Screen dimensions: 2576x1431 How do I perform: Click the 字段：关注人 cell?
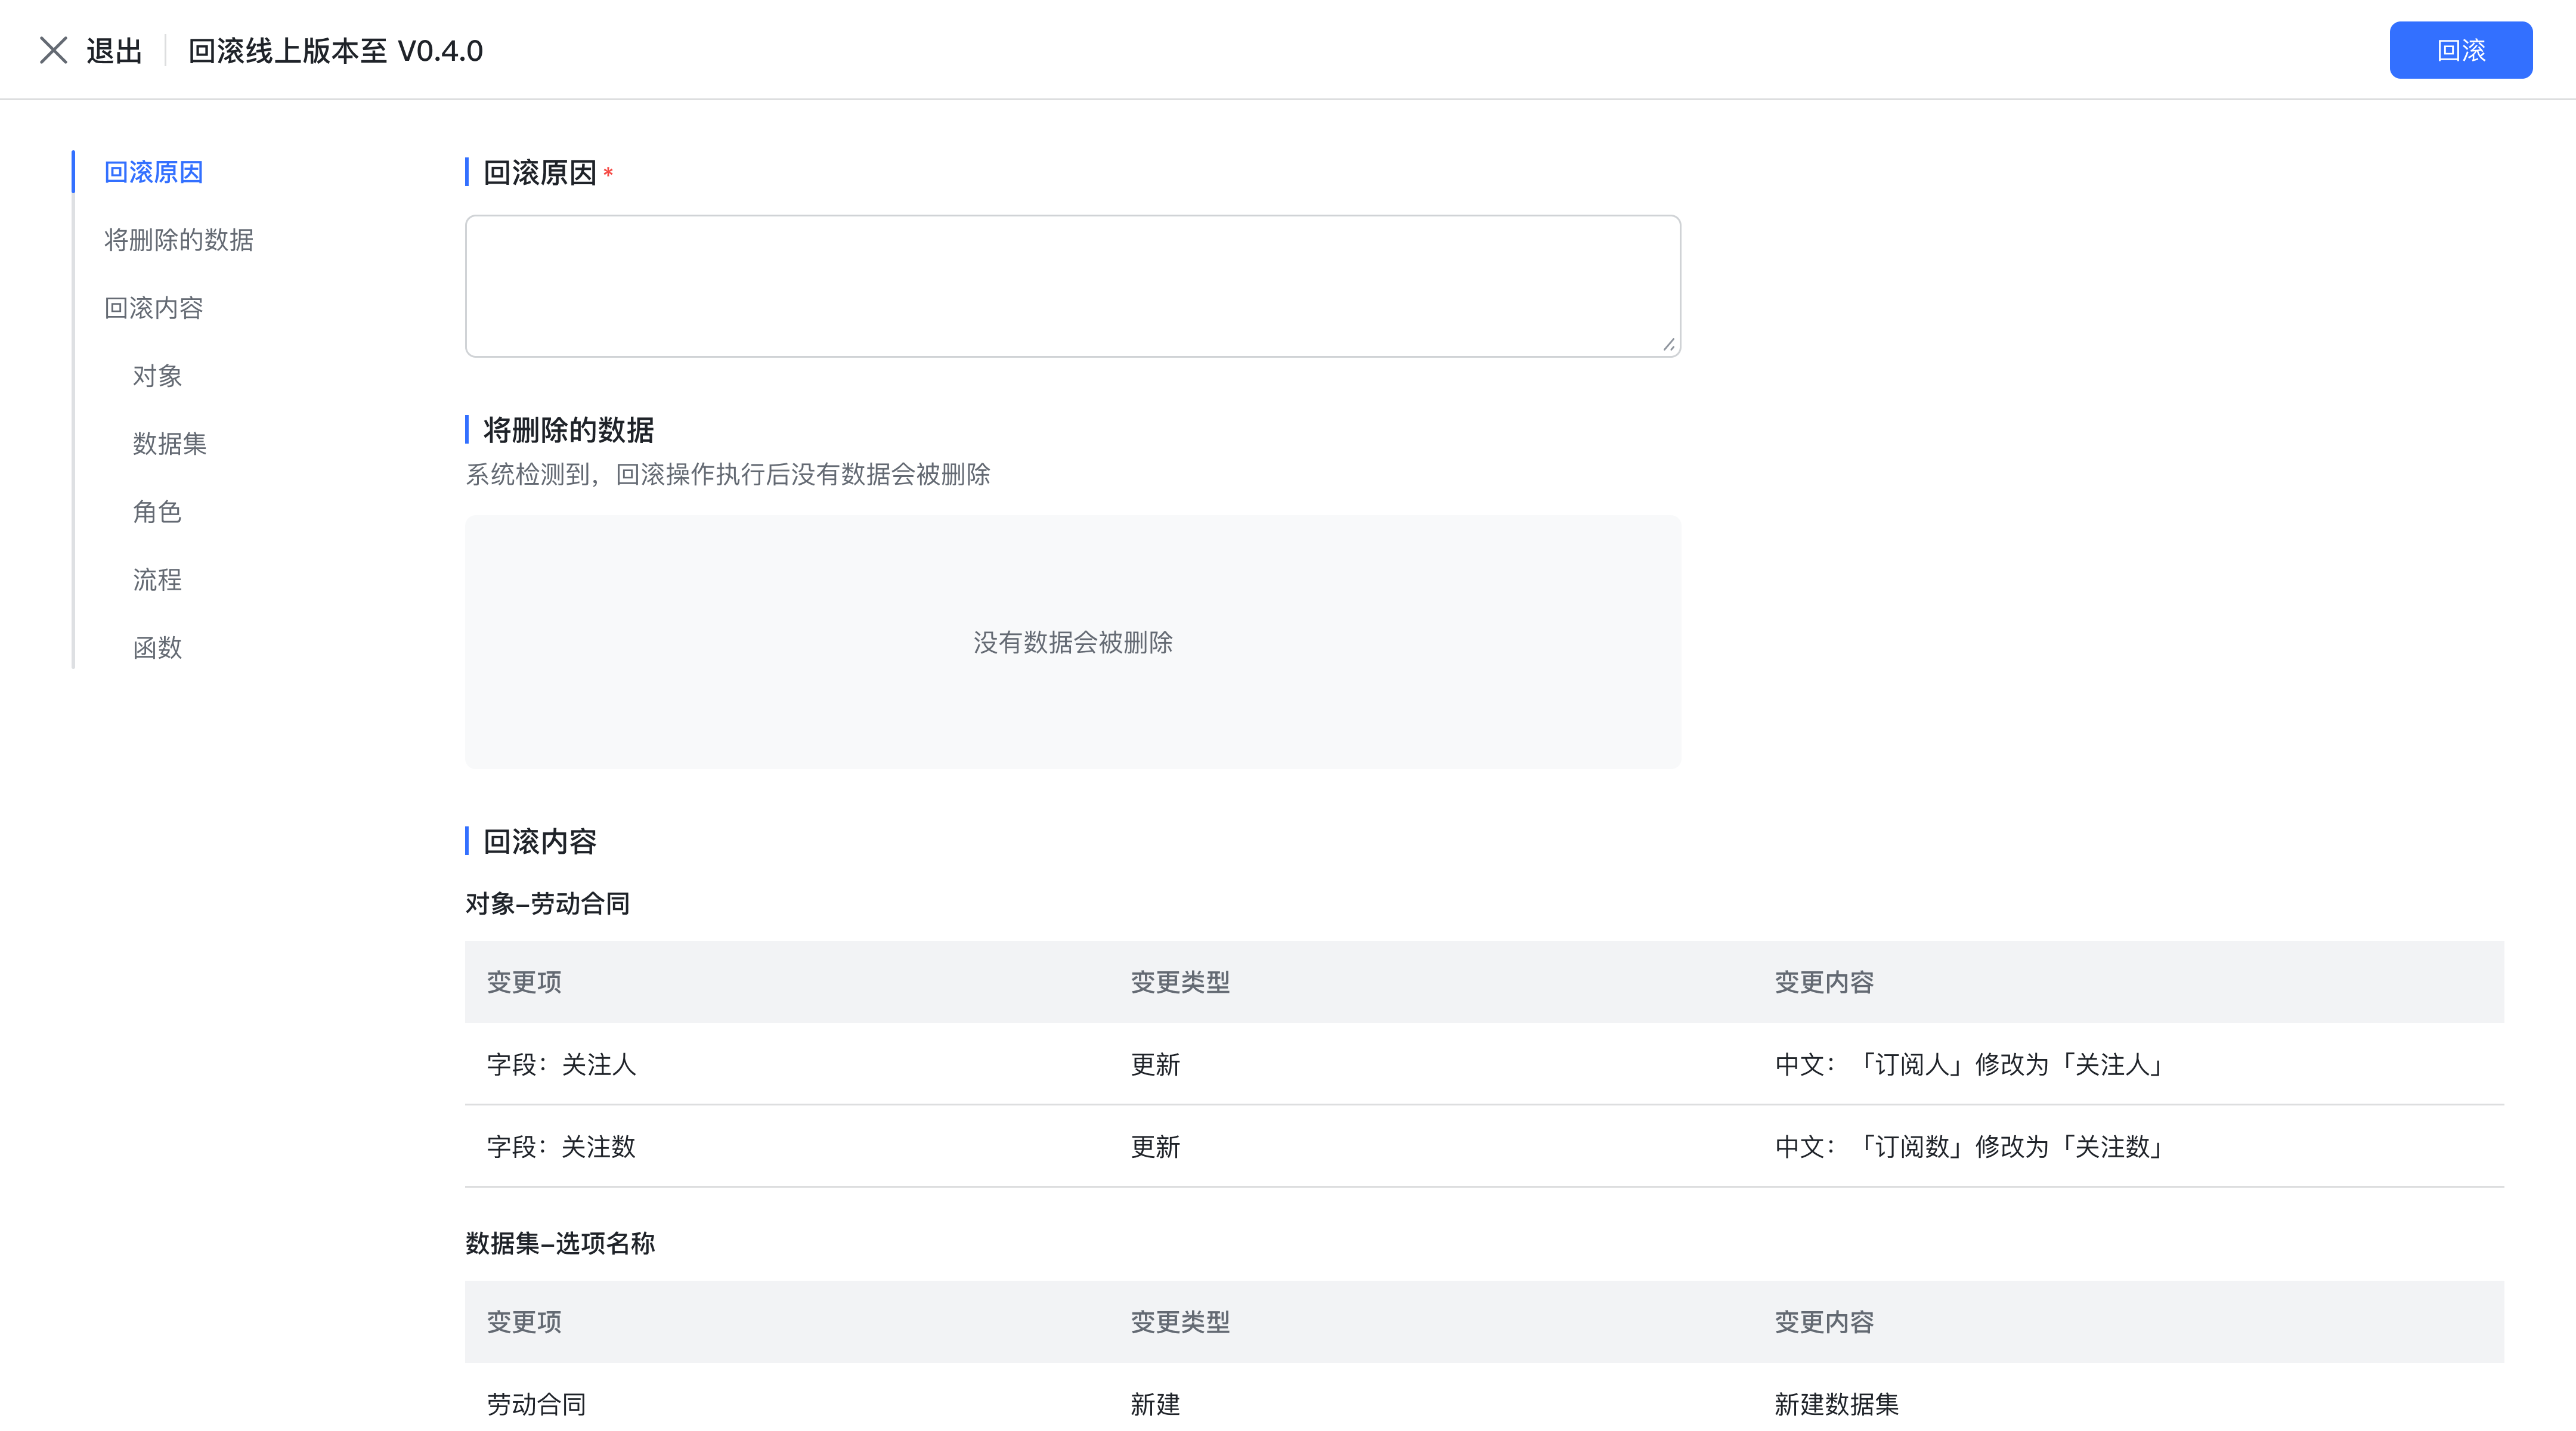(561, 1064)
